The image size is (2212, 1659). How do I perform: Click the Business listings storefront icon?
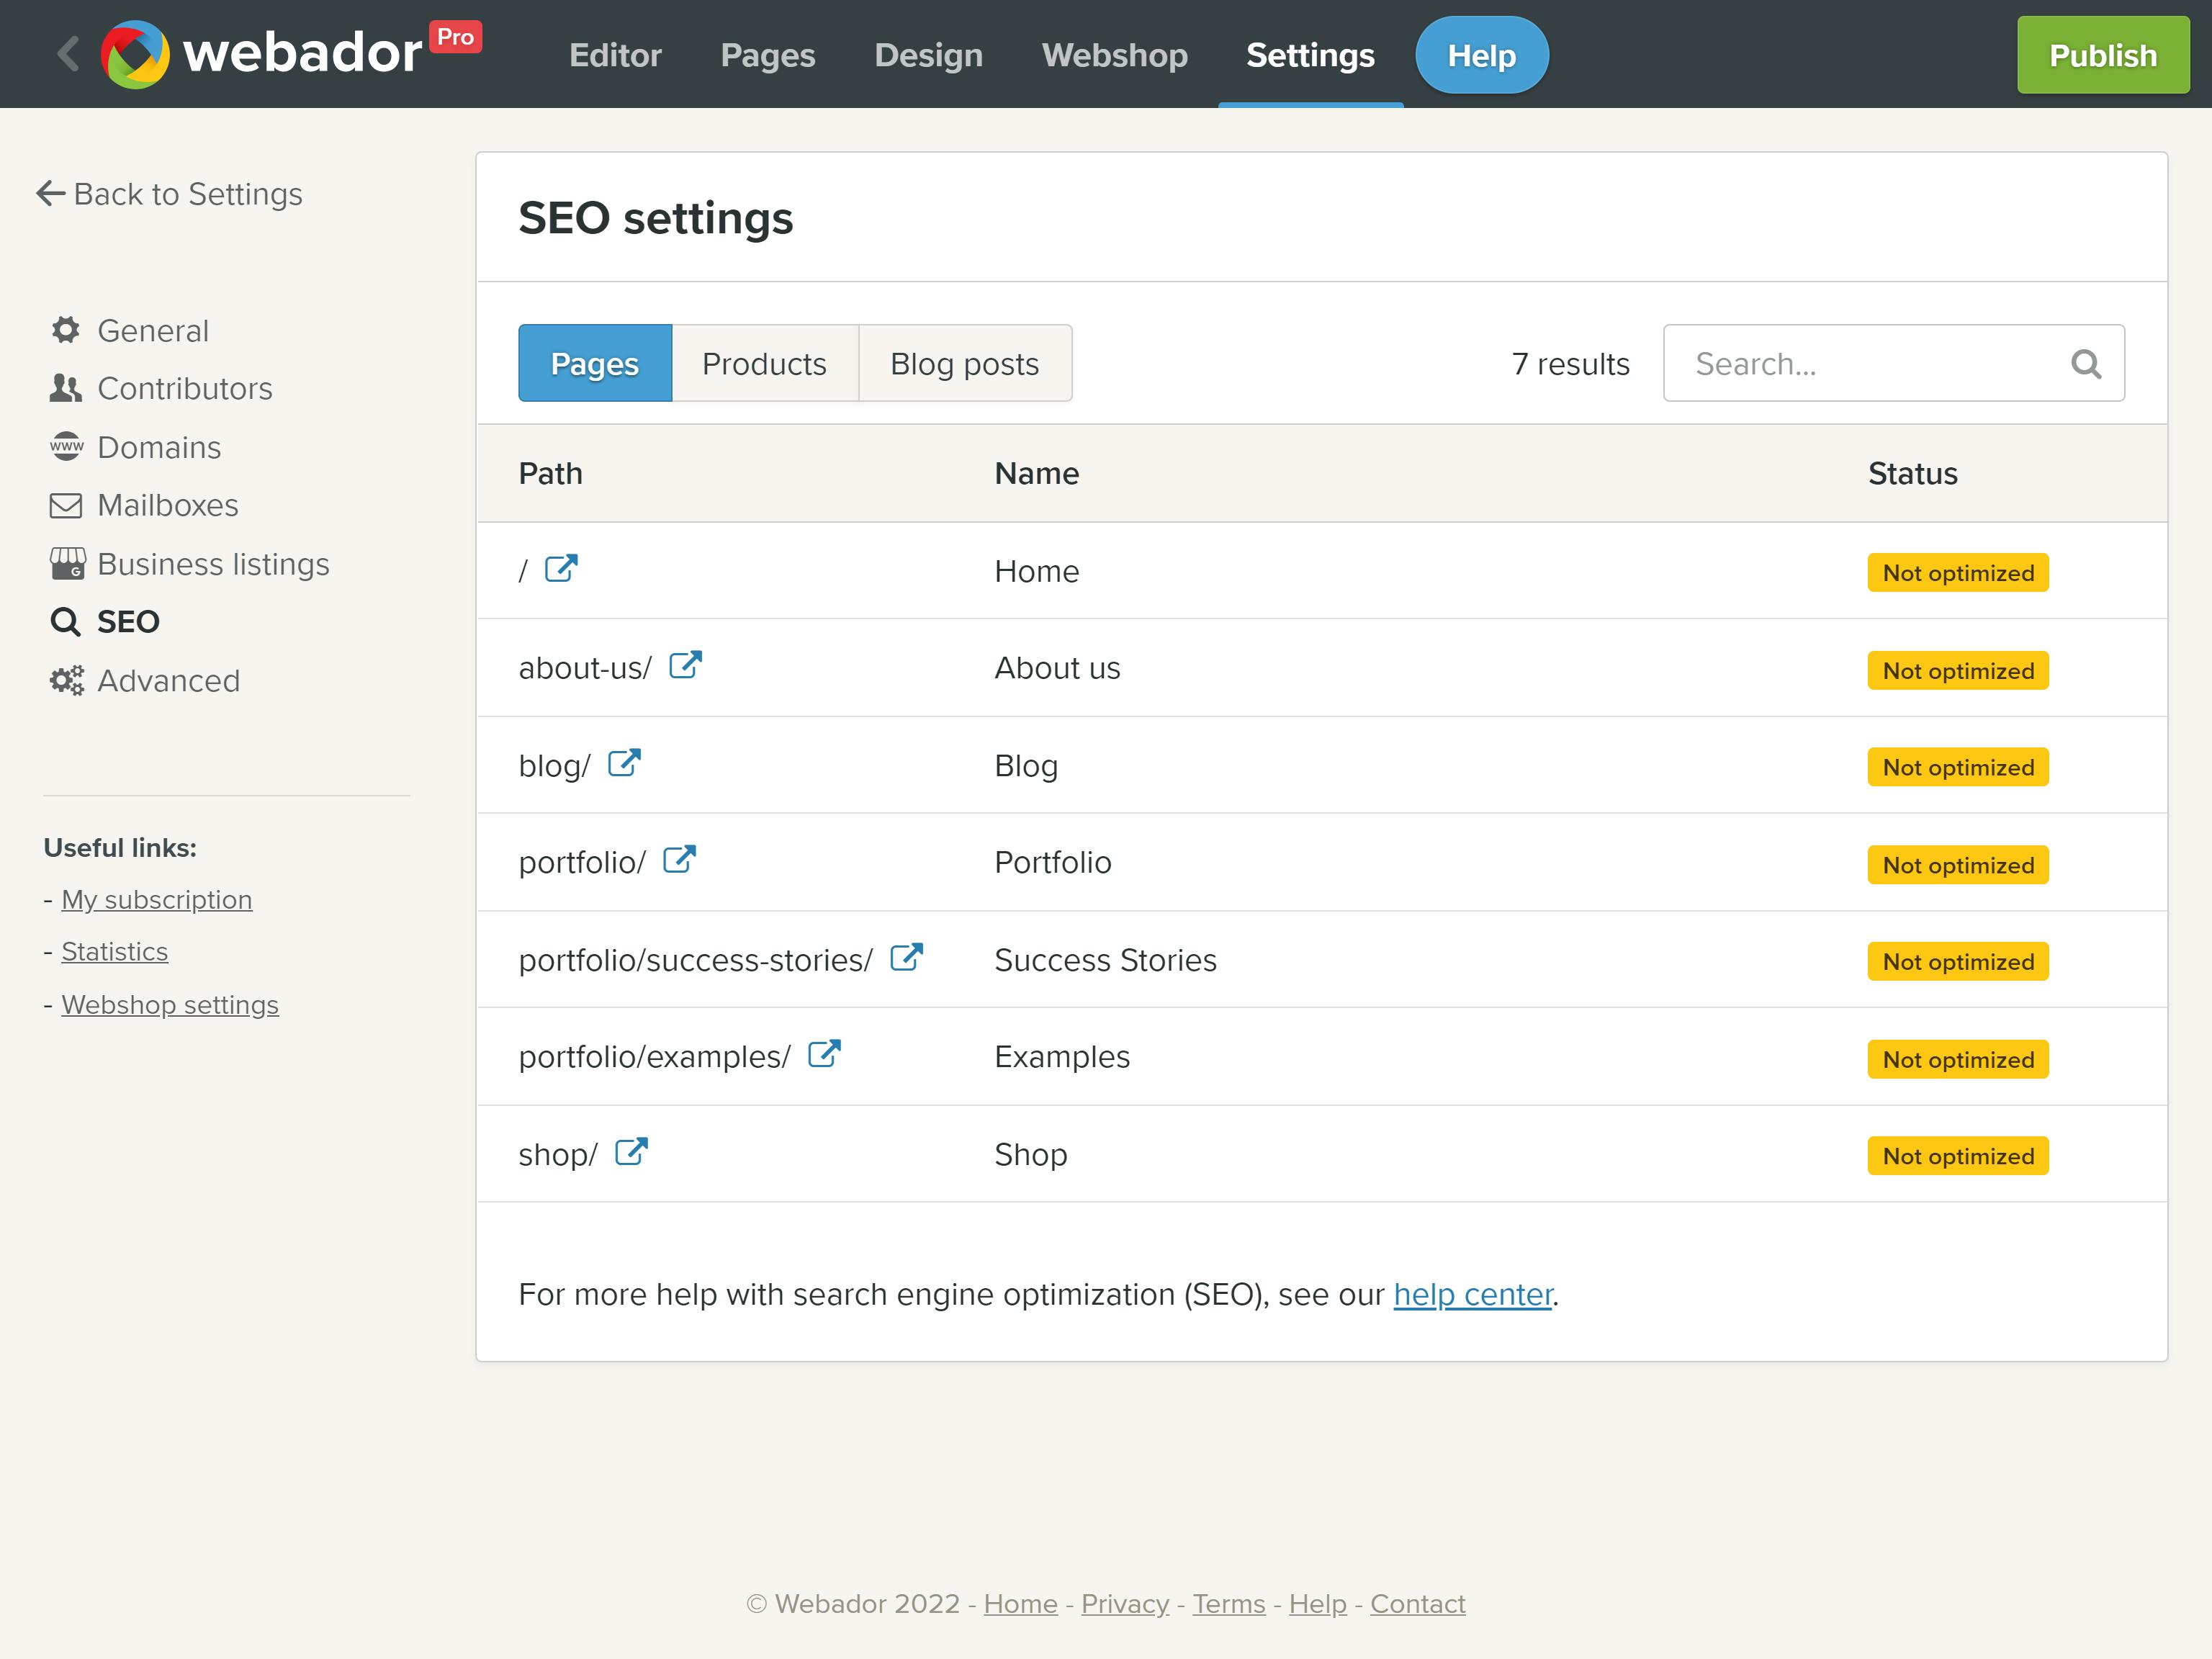(66, 563)
